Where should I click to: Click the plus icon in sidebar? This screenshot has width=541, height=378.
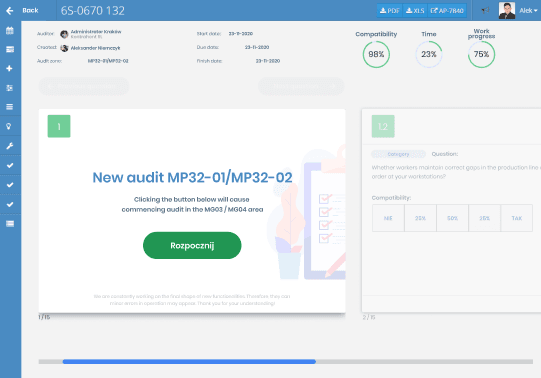10,69
